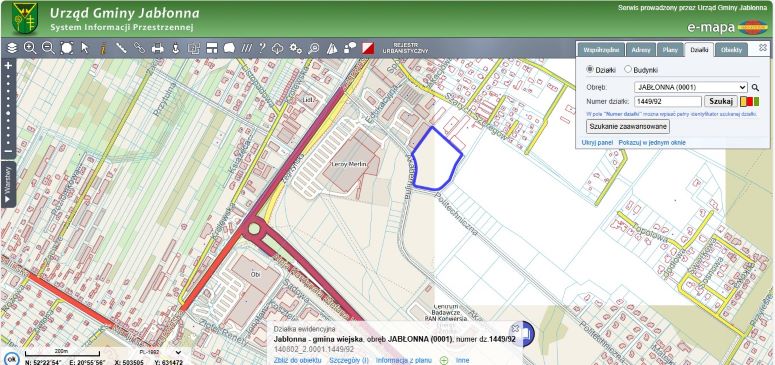The image size is (775, 365).
Task: Click Zbliż do obiektu link
Action: point(298,361)
